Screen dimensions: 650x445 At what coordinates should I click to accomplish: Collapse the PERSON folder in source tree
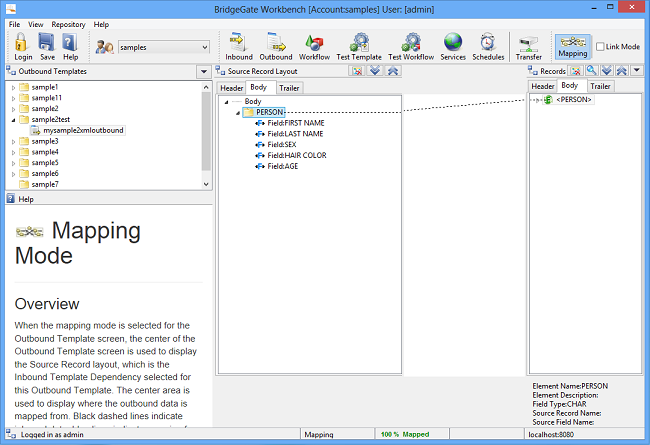pyautogui.click(x=238, y=112)
